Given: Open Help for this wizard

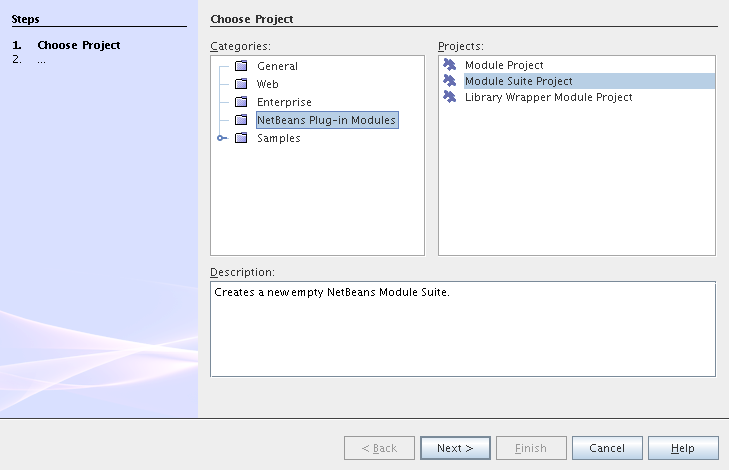Looking at the screenshot, I should pyautogui.click(x=683, y=448).
